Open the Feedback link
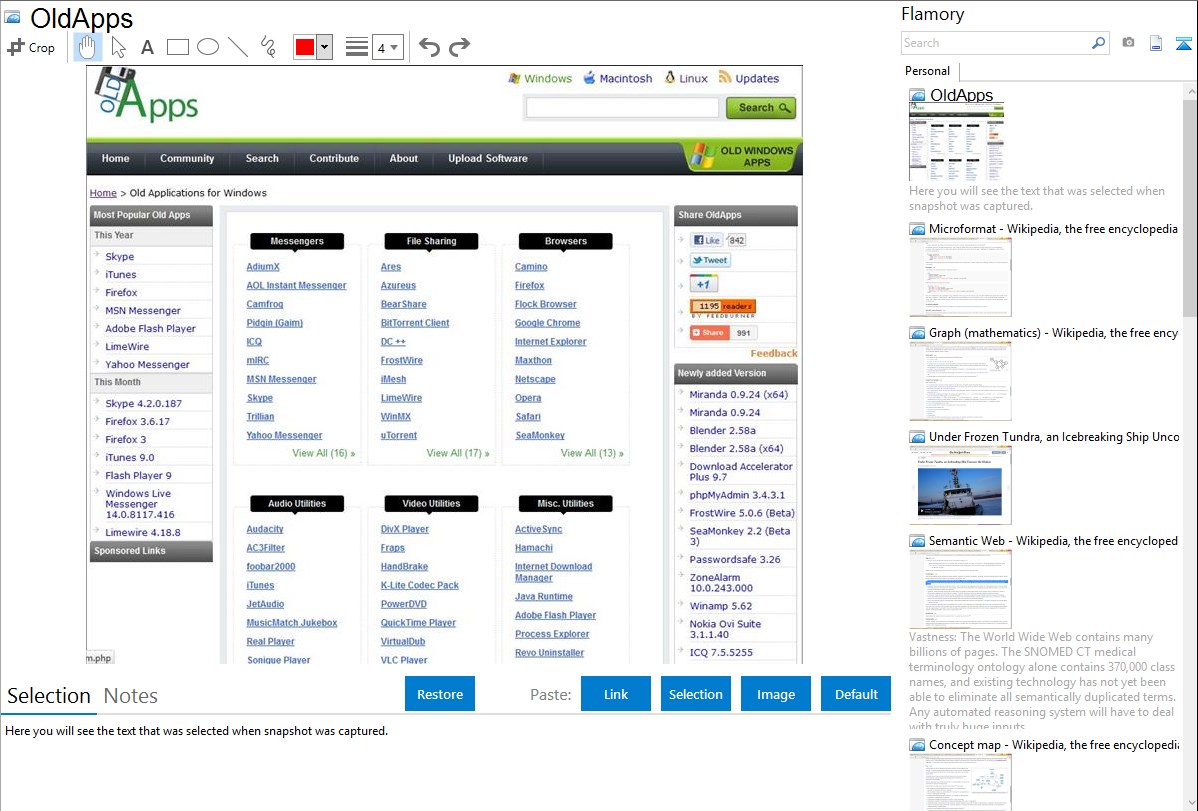This screenshot has height=811, width=1198. (773, 353)
